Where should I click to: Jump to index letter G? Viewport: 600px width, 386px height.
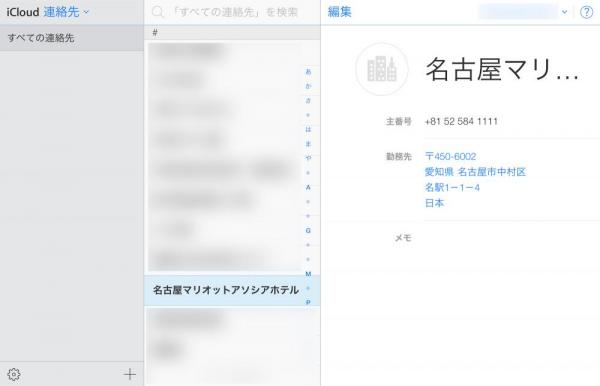[308, 231]
